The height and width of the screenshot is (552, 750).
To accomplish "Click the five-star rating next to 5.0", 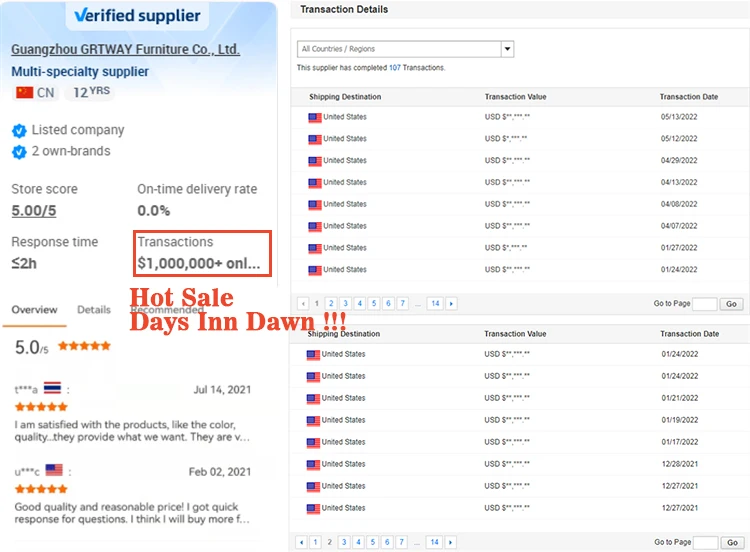I will 84,346.
